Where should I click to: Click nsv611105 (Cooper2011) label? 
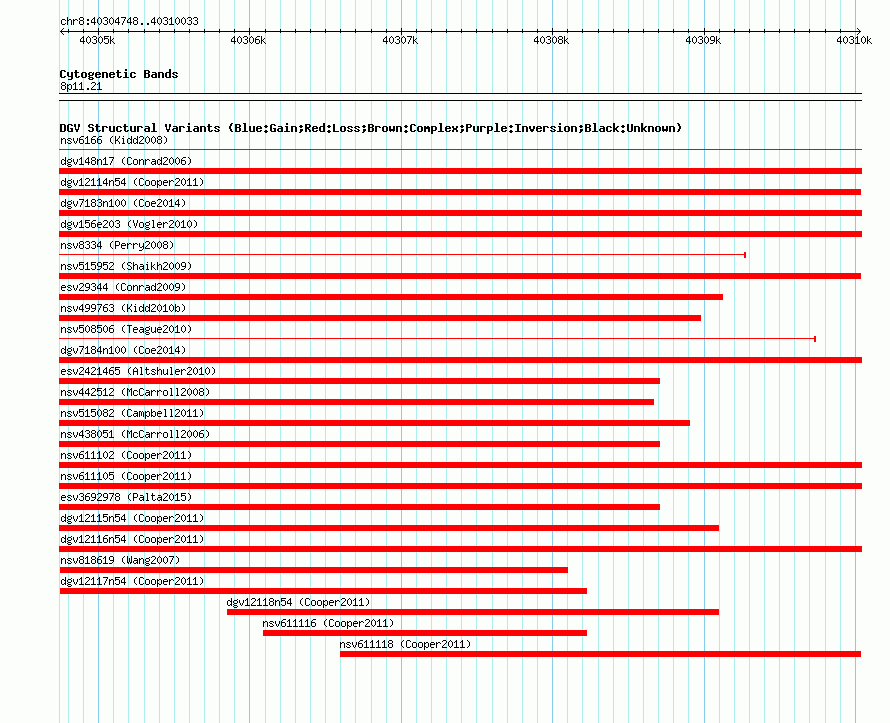pyautogui.click(x=126, y=476)
